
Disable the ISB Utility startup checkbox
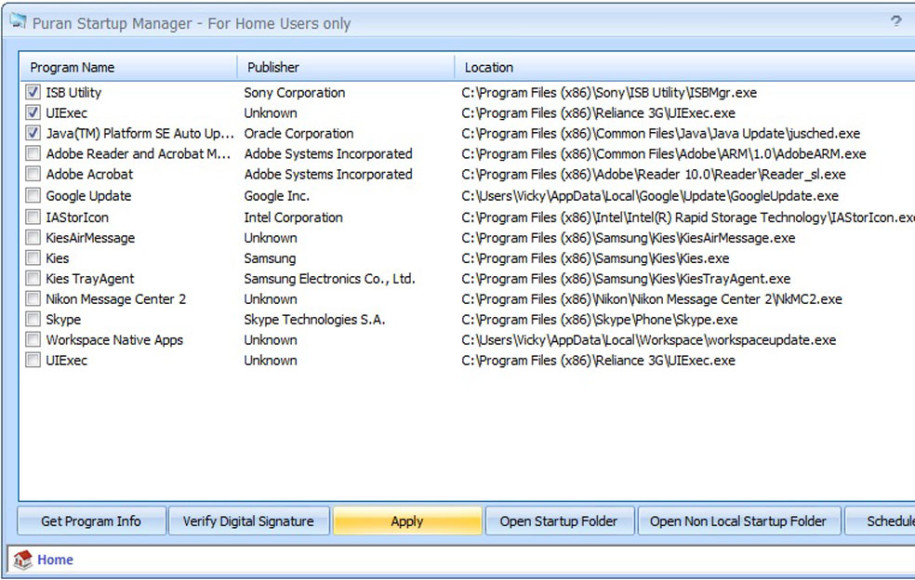pyautogui.click(x=33, y=92)
